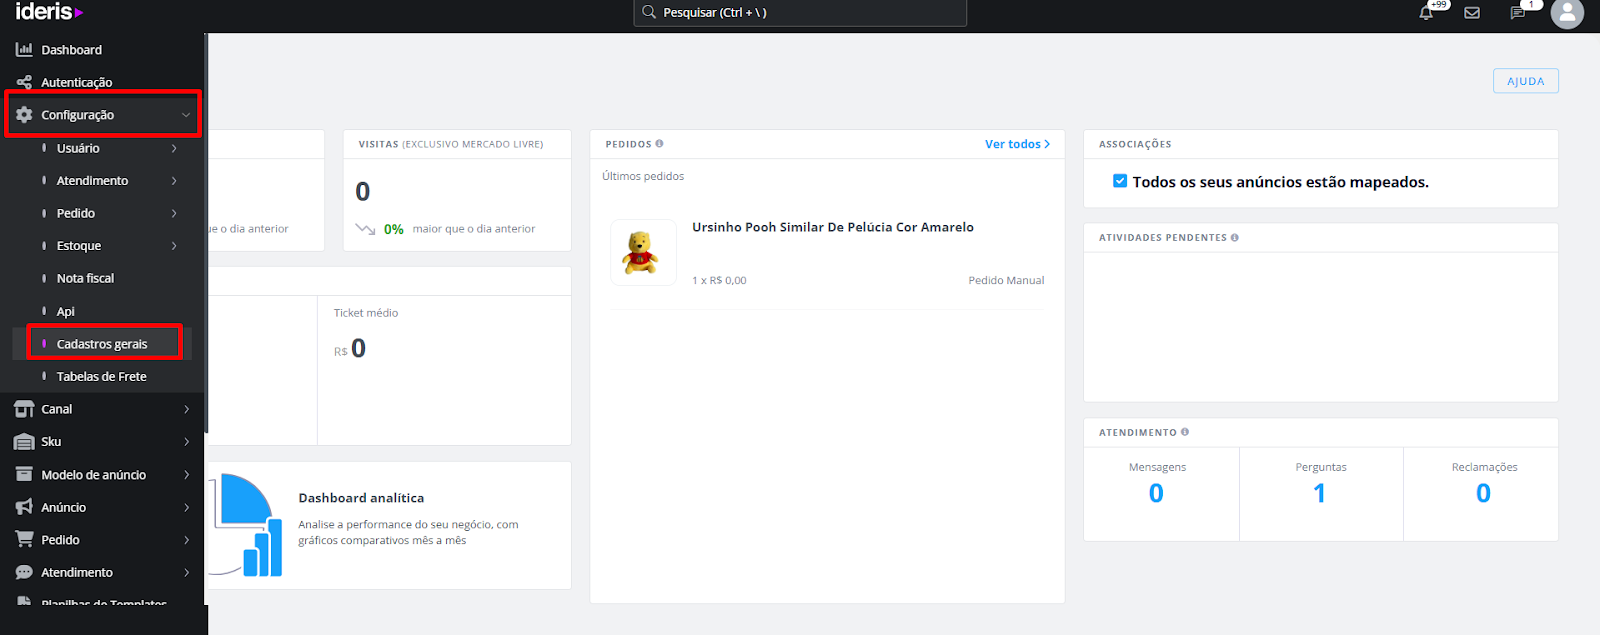Open the chat messages icon in header
The height and width of the screenshot is (635, 1600).
pyautogui.click(x=1518, y=13)
